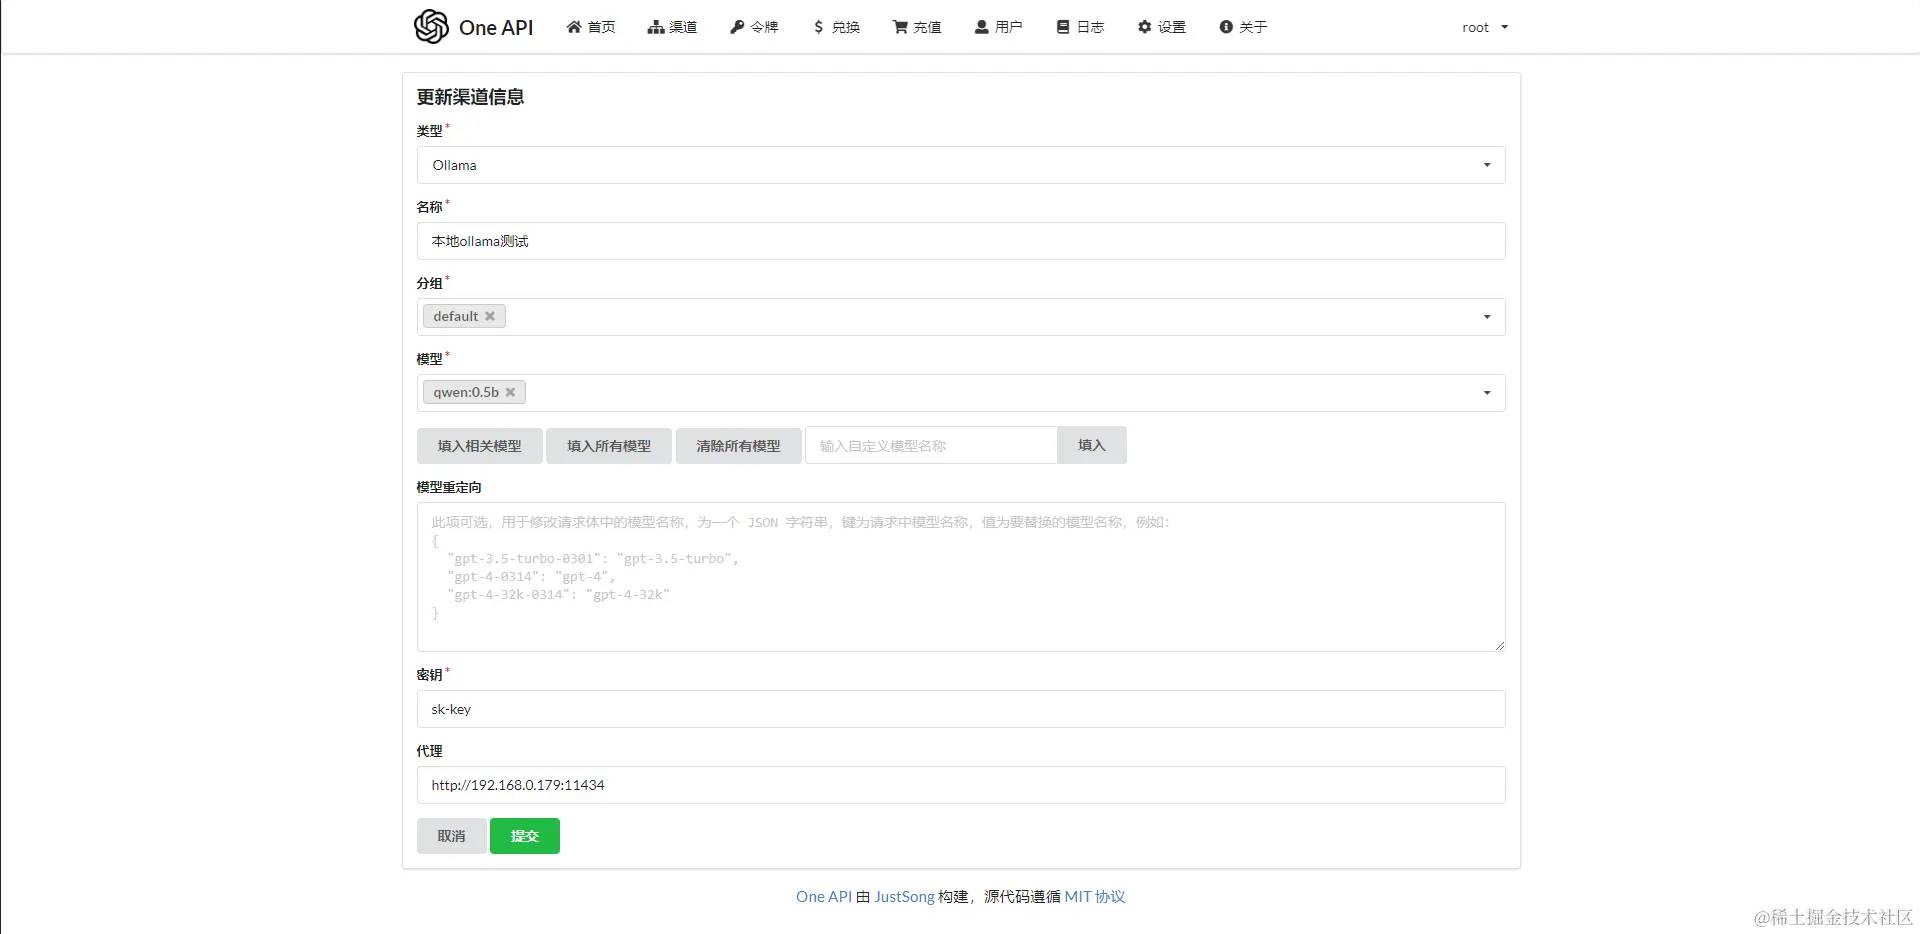Click the 填入相关模型 button

click(x=479, y=446)
